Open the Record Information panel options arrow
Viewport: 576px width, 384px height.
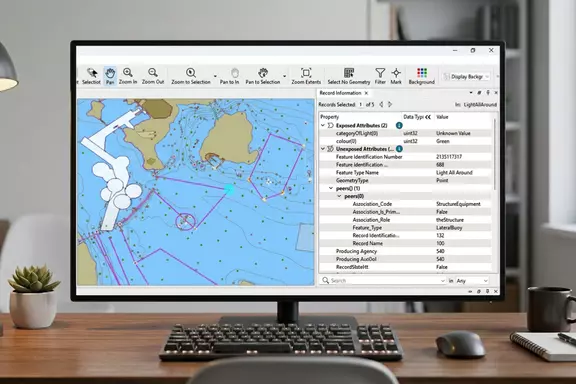click(x=471, y=93)
